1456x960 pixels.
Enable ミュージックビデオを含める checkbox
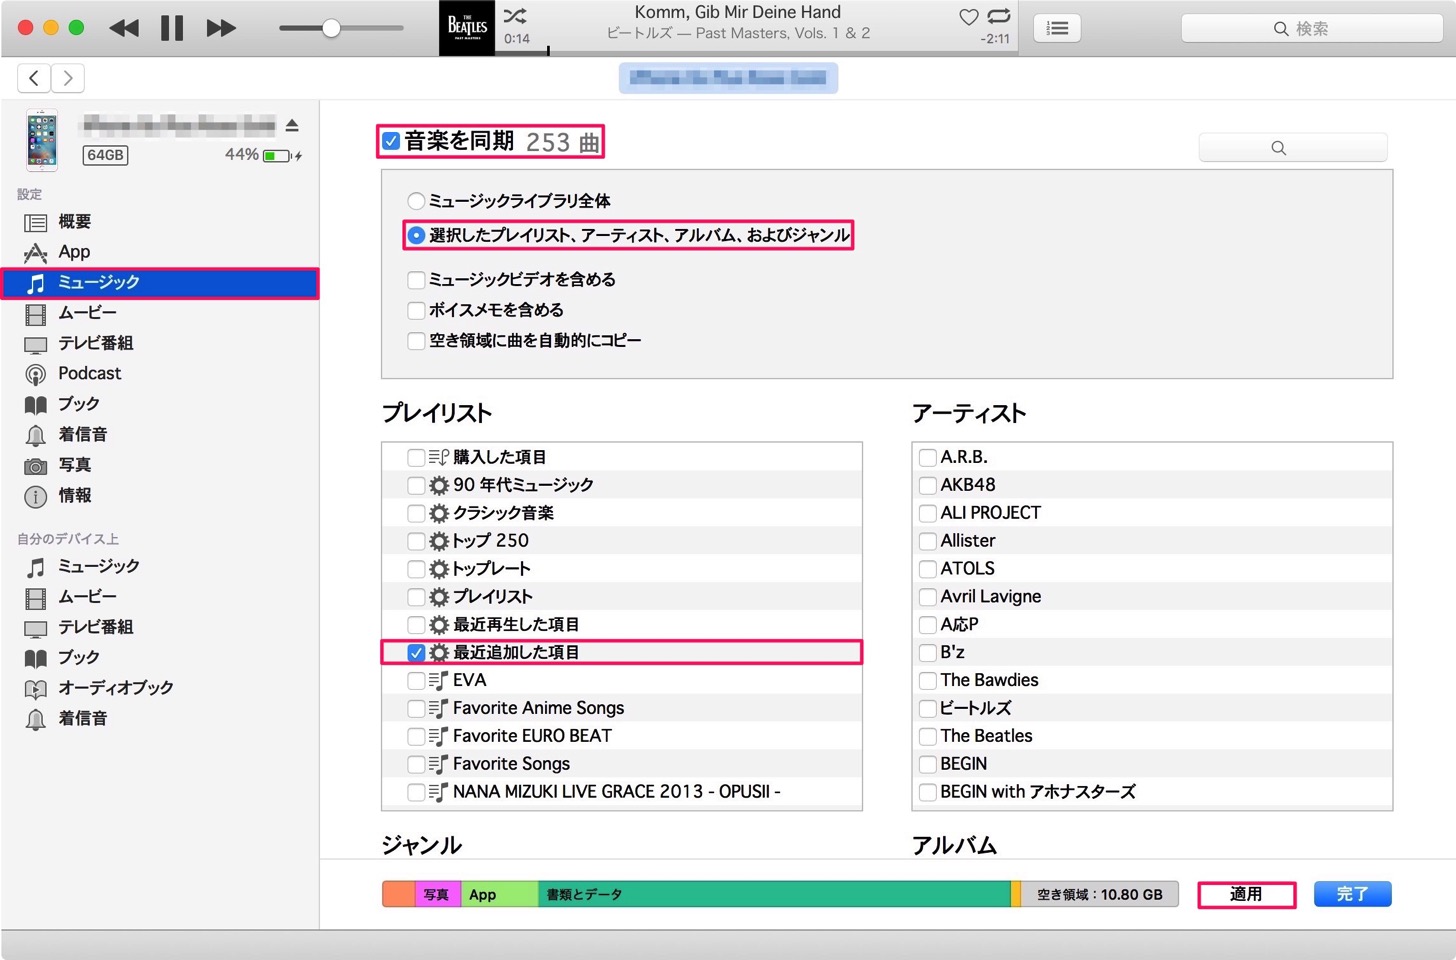coord(416,280)
